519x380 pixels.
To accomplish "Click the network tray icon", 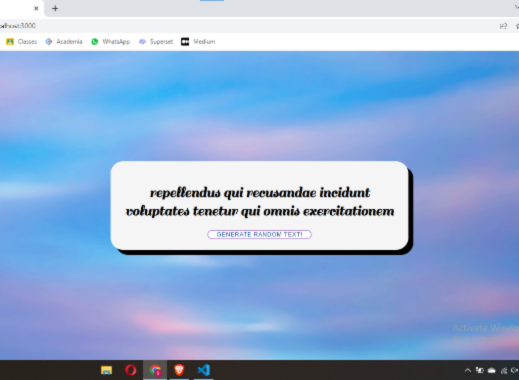I will 504,370.
